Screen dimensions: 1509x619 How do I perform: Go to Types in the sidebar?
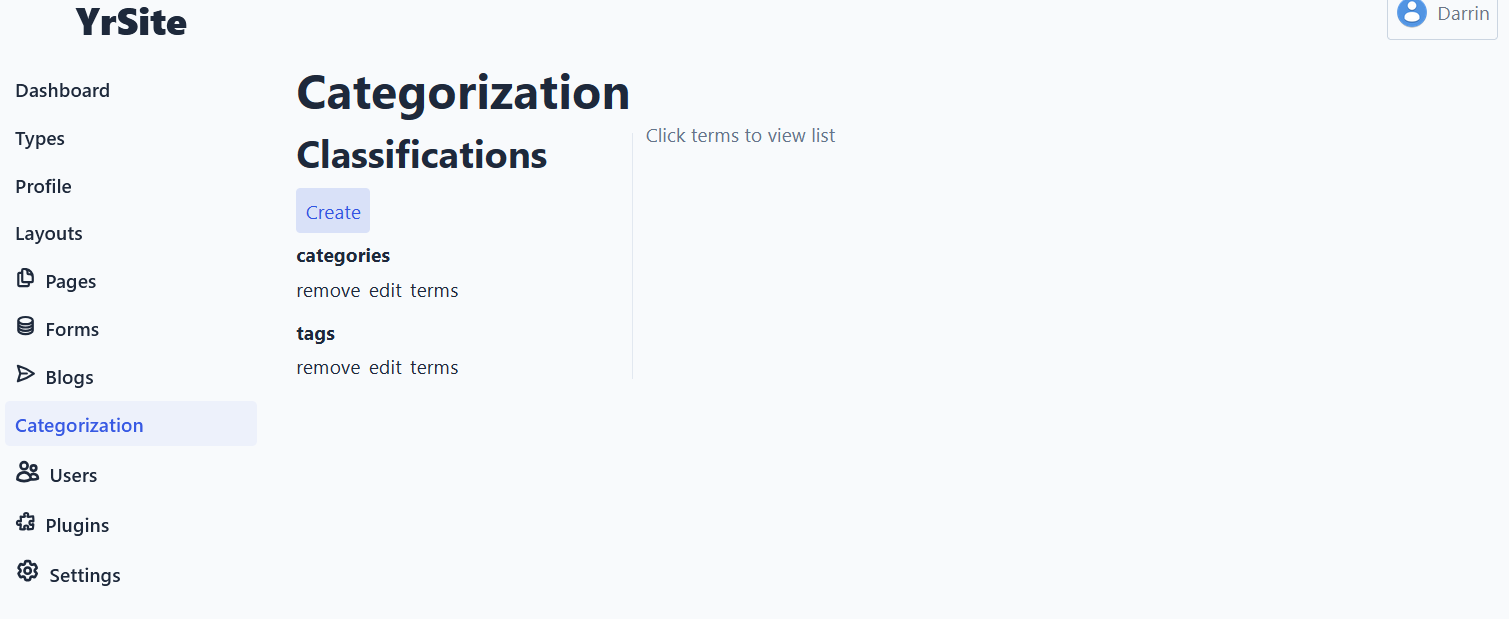131,139
